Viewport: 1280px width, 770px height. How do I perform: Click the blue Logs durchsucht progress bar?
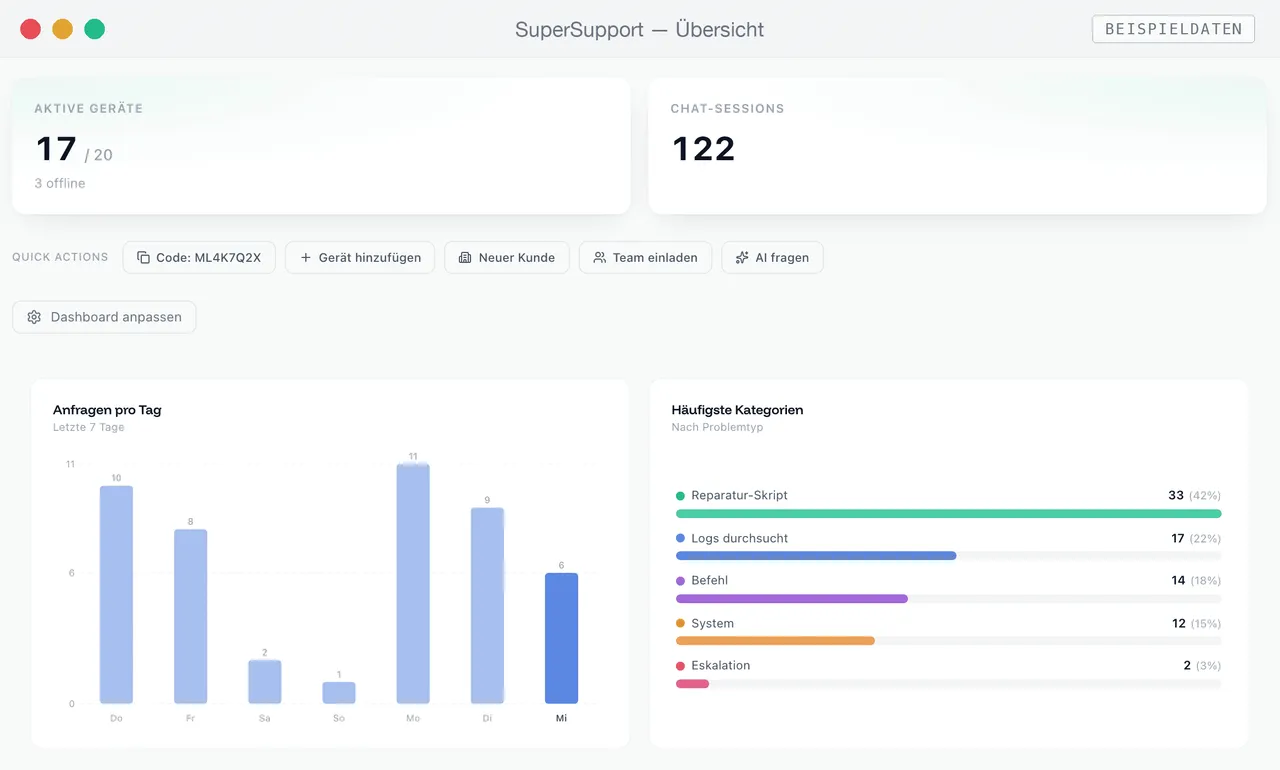coord(816,556)
